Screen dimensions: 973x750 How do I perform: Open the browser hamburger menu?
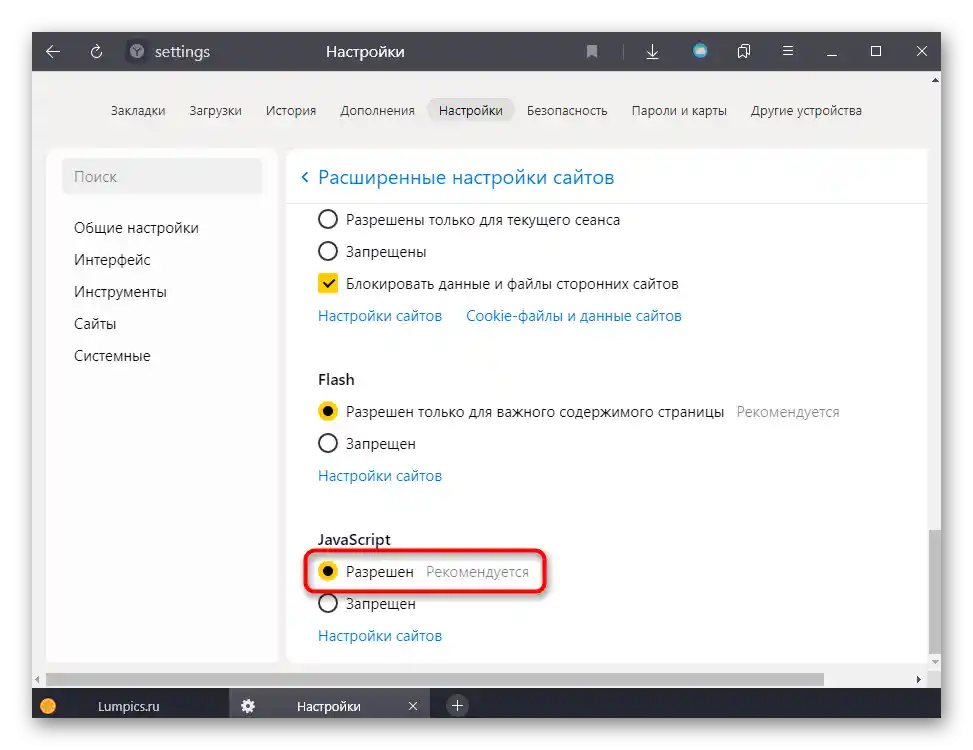point(788,51)
